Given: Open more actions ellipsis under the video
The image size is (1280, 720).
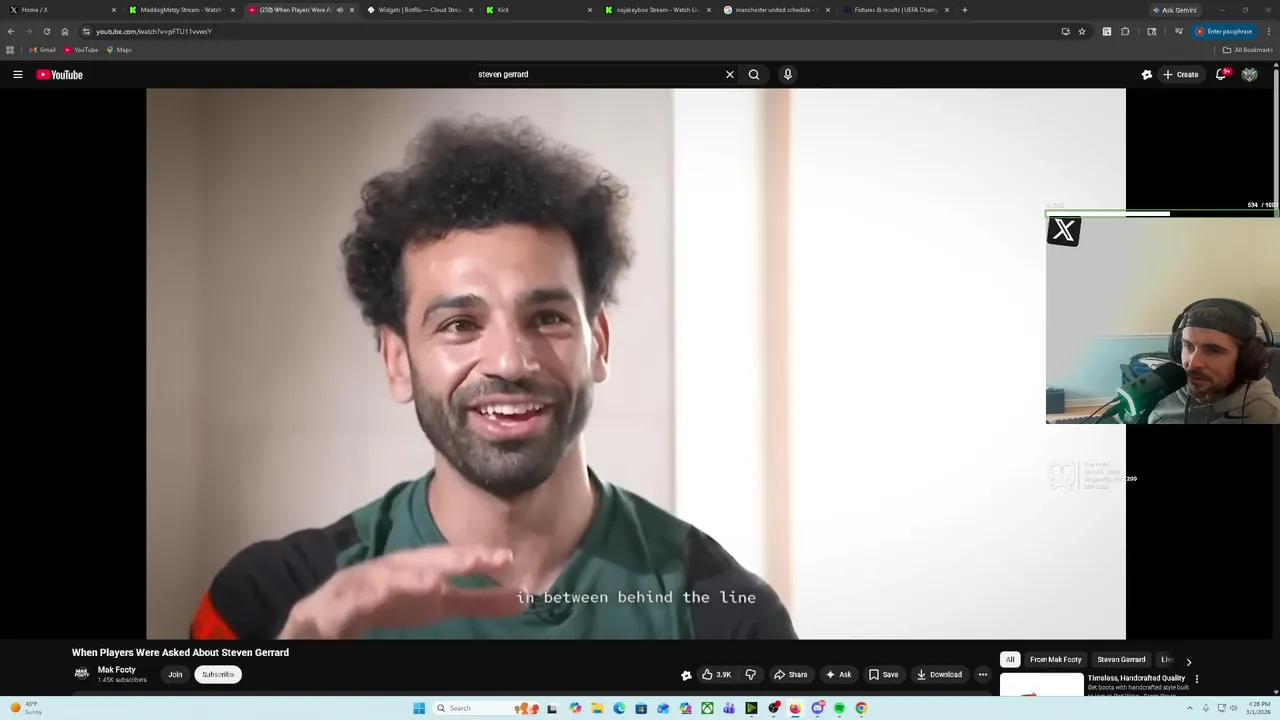Looking at the screenshot, I should [983, 674].
